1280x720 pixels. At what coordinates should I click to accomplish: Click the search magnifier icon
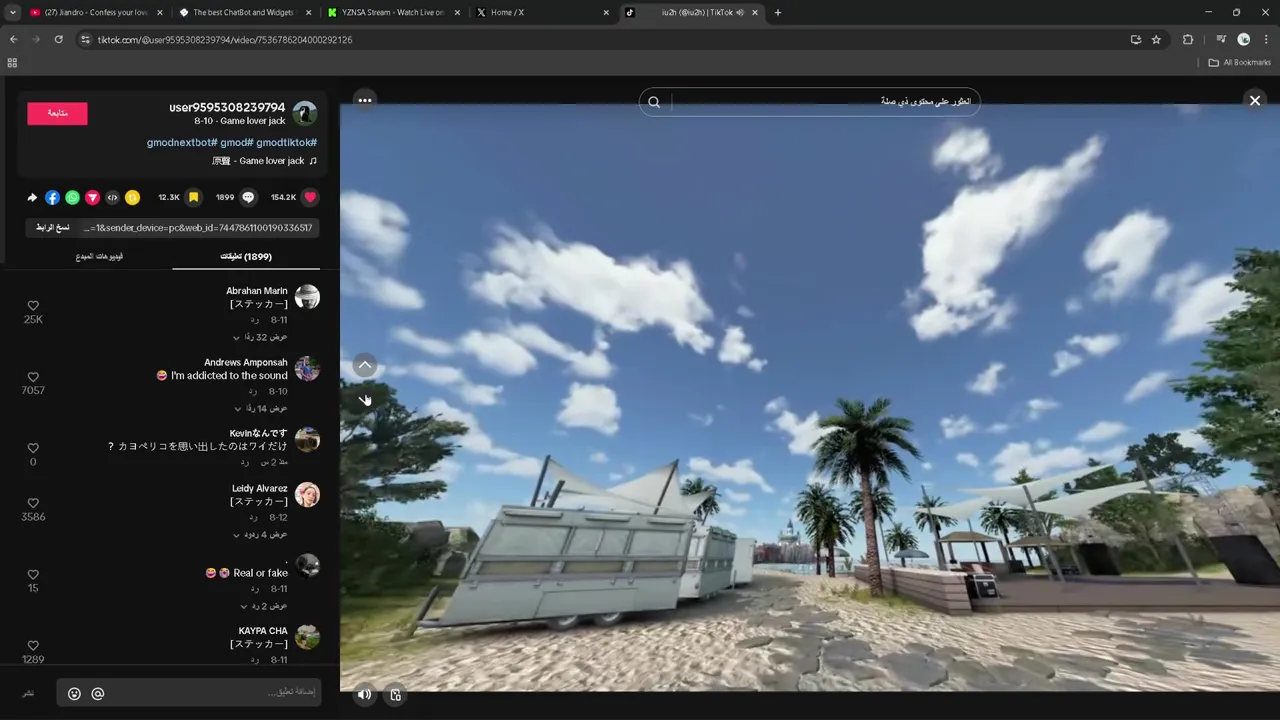(654, 102)
